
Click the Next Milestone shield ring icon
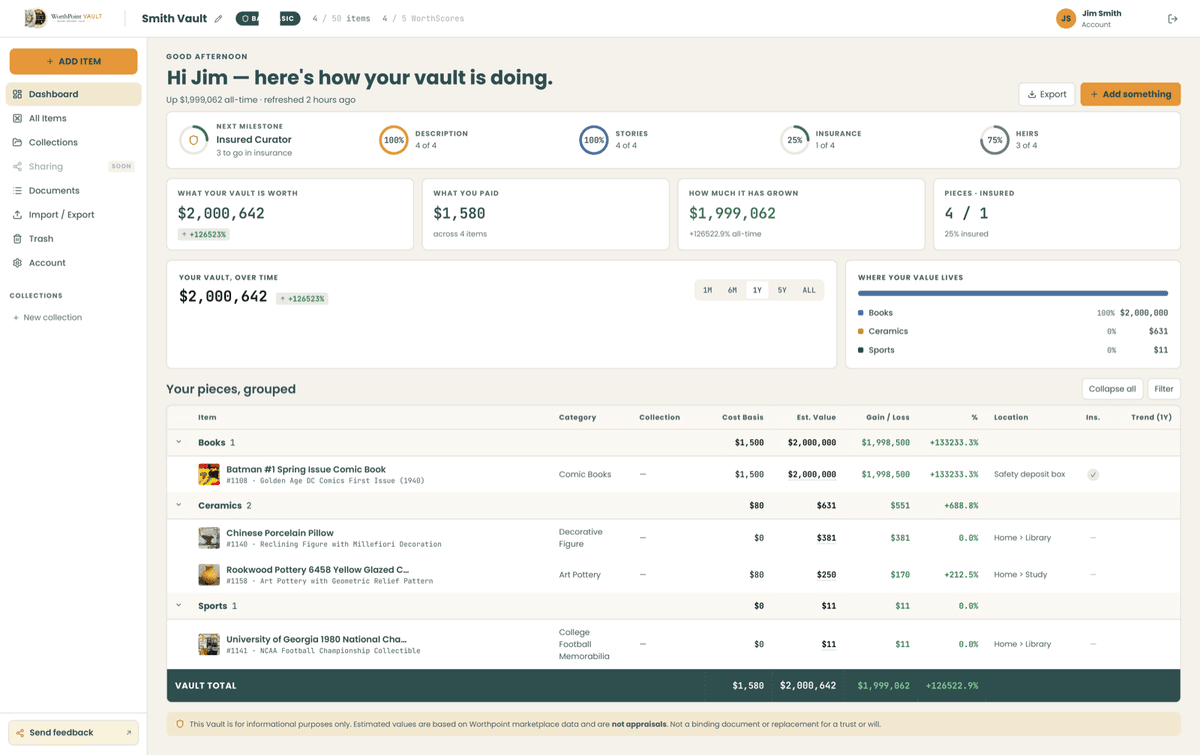[x=194, y=141]
